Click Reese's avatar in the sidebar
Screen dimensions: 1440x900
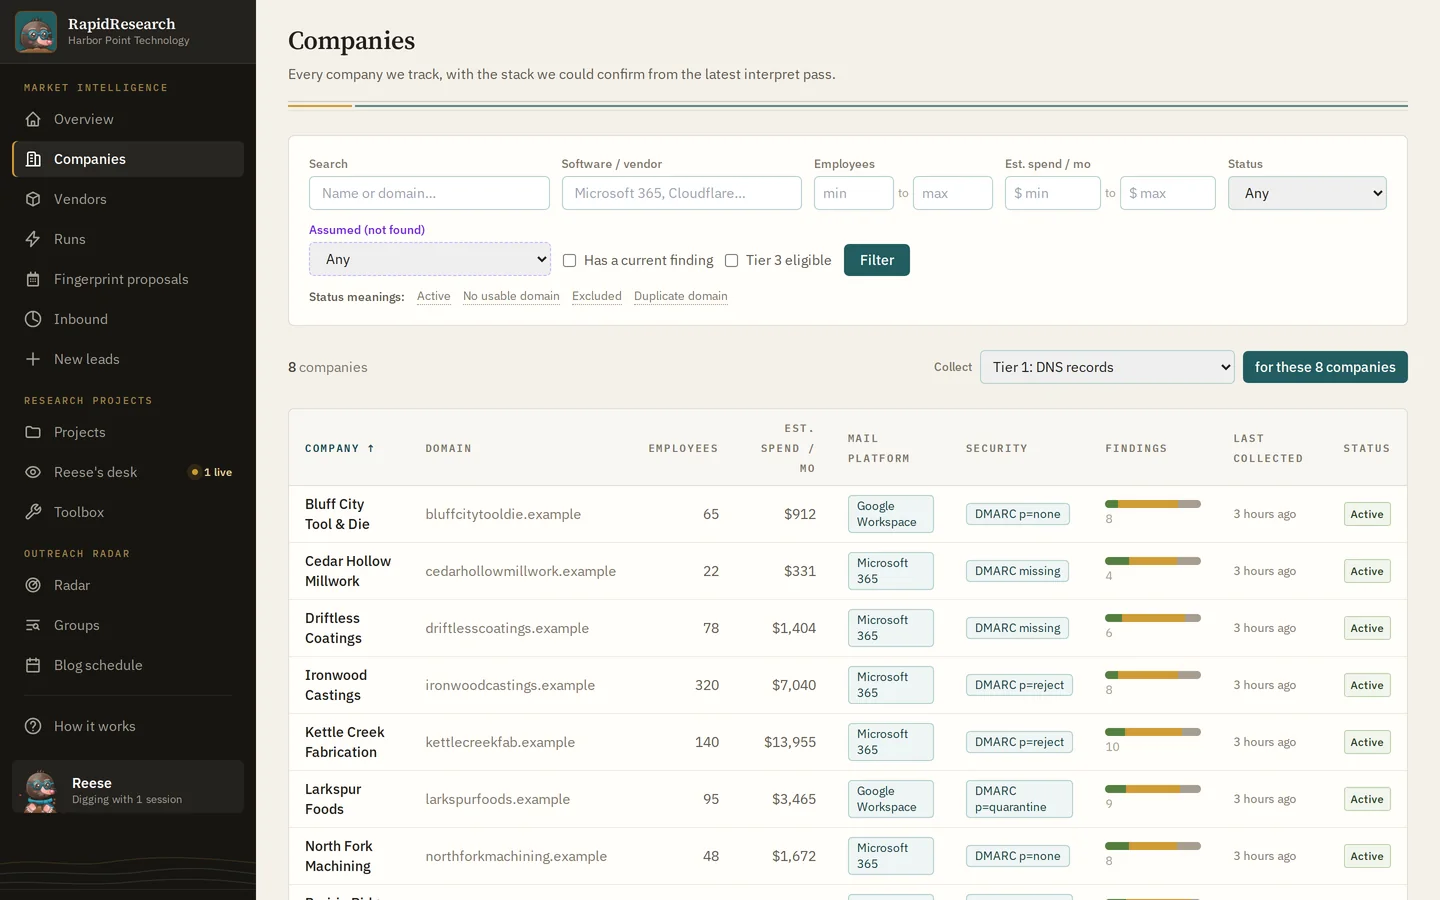(x=40, y=790)
